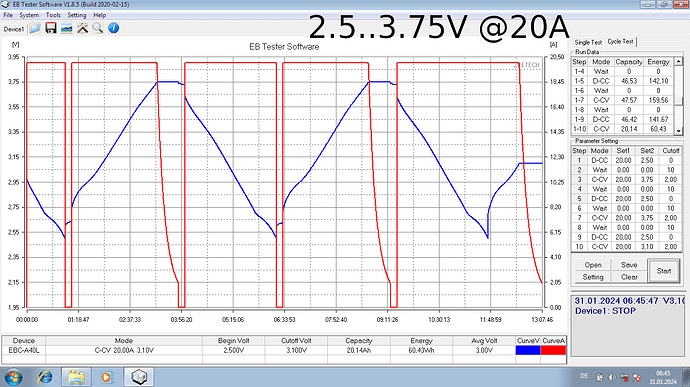Screen dimensions: 690x387
Task: Click the Device1 toolbar label
Action: click(14, 29)
